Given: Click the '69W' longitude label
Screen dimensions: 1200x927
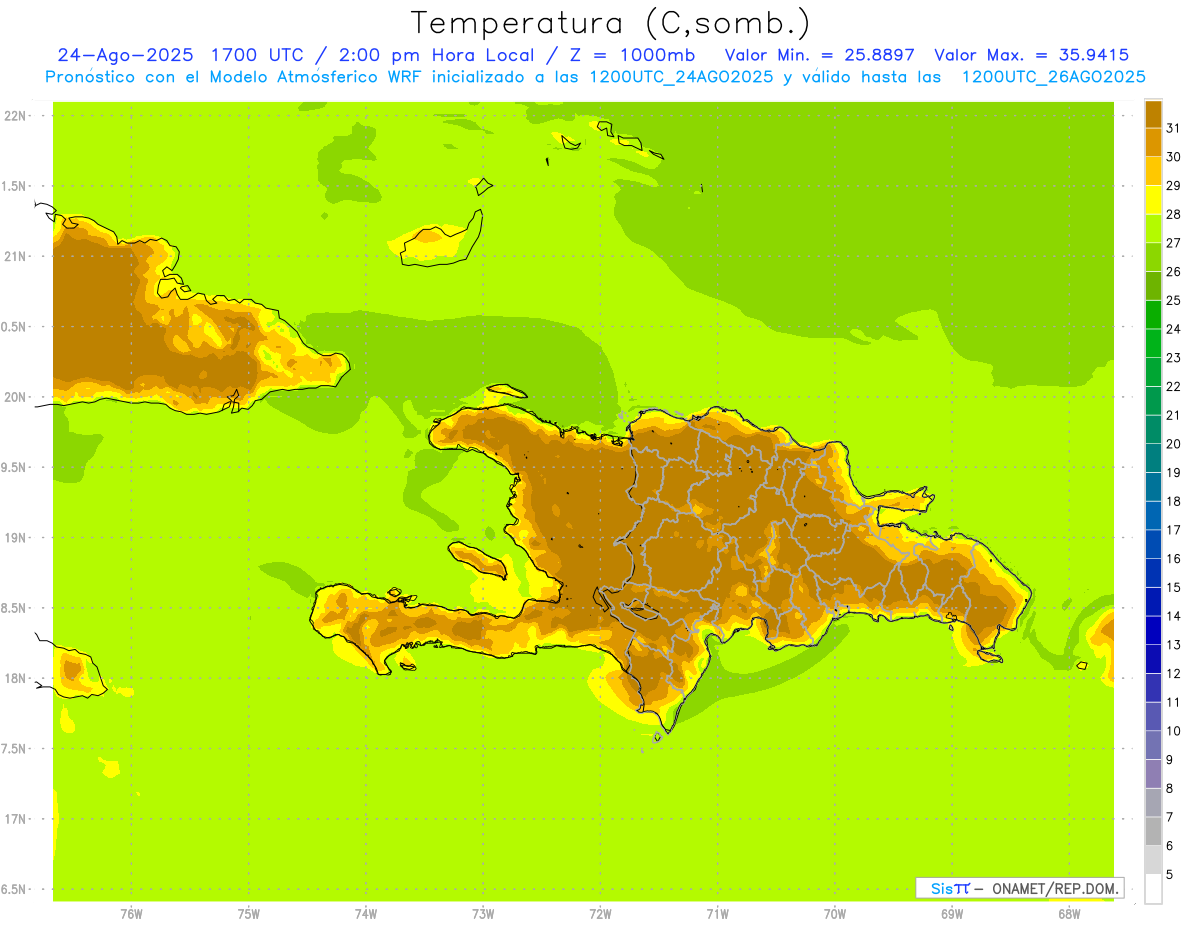Looking at the screenshot, I should [x=951, y=914].
